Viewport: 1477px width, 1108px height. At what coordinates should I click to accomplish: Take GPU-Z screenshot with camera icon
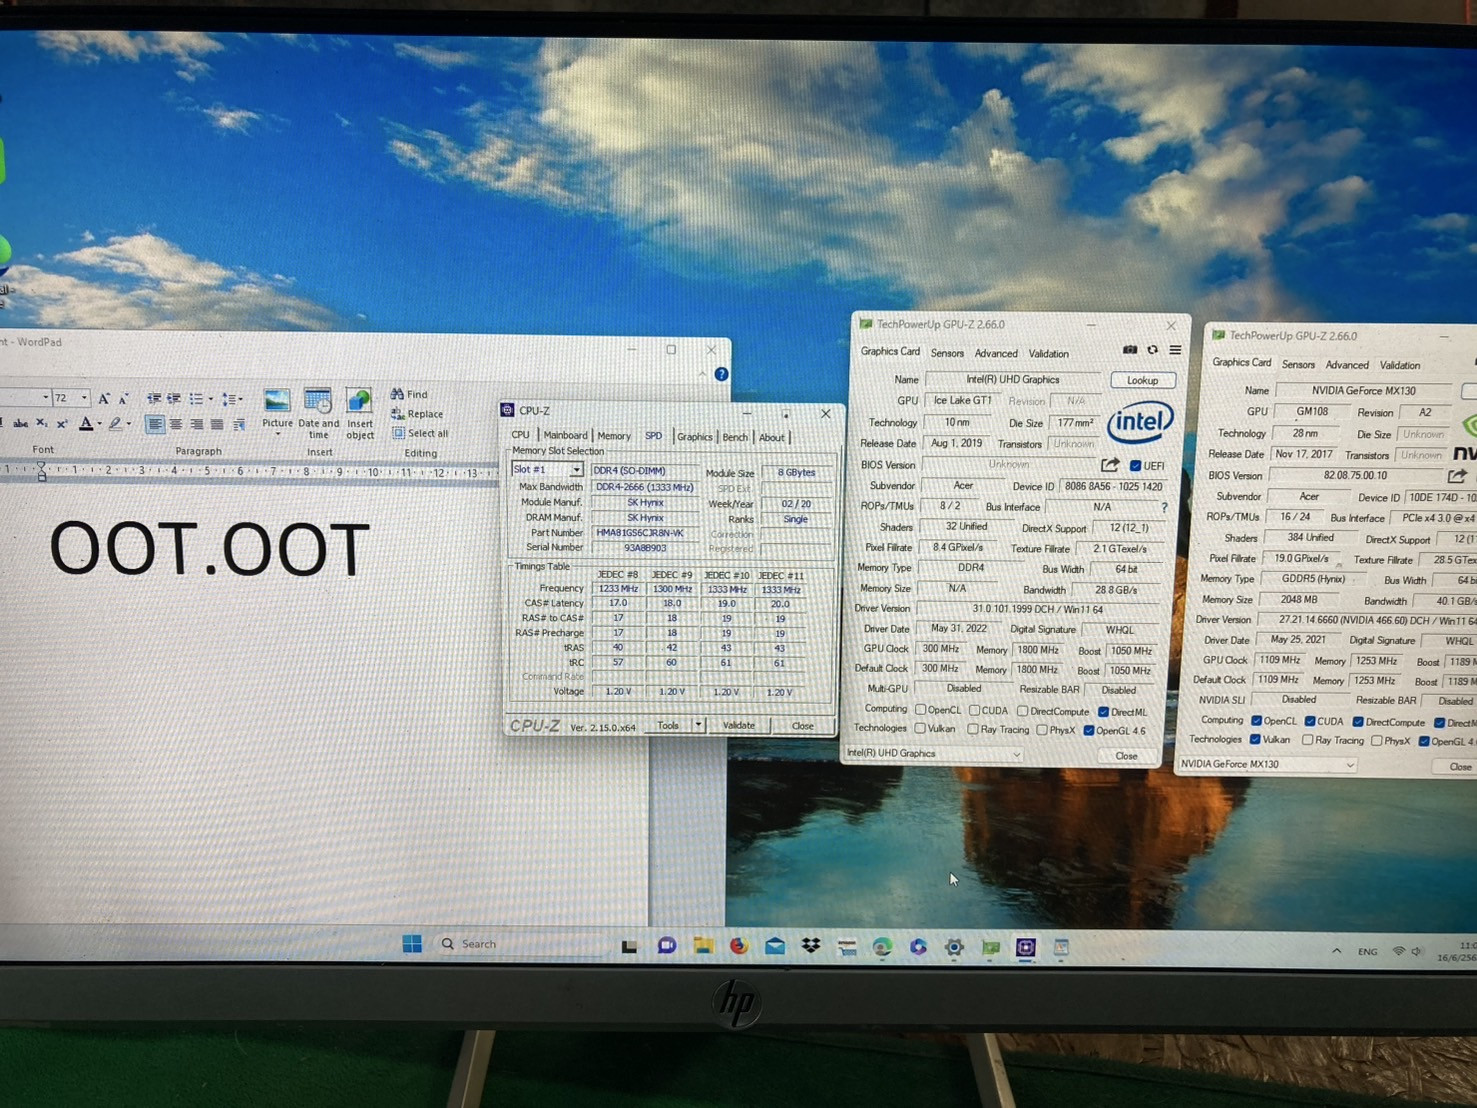pyautogui.click(x=1130, y=350)
